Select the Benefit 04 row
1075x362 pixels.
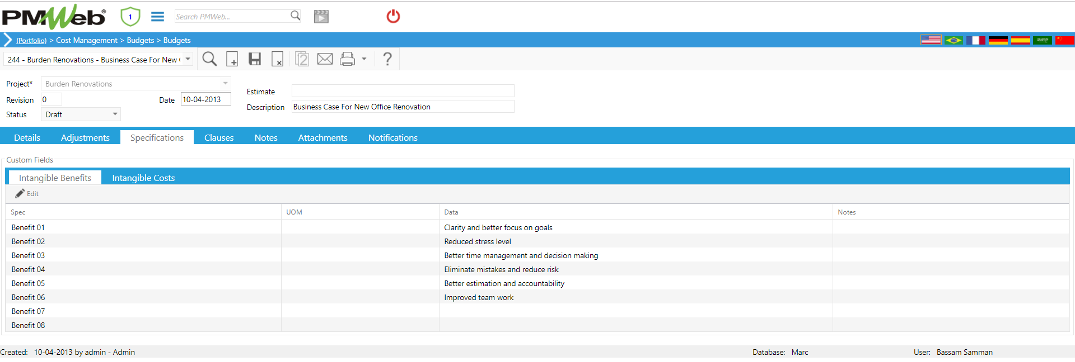pyautogui.click(x=537, y=269)
